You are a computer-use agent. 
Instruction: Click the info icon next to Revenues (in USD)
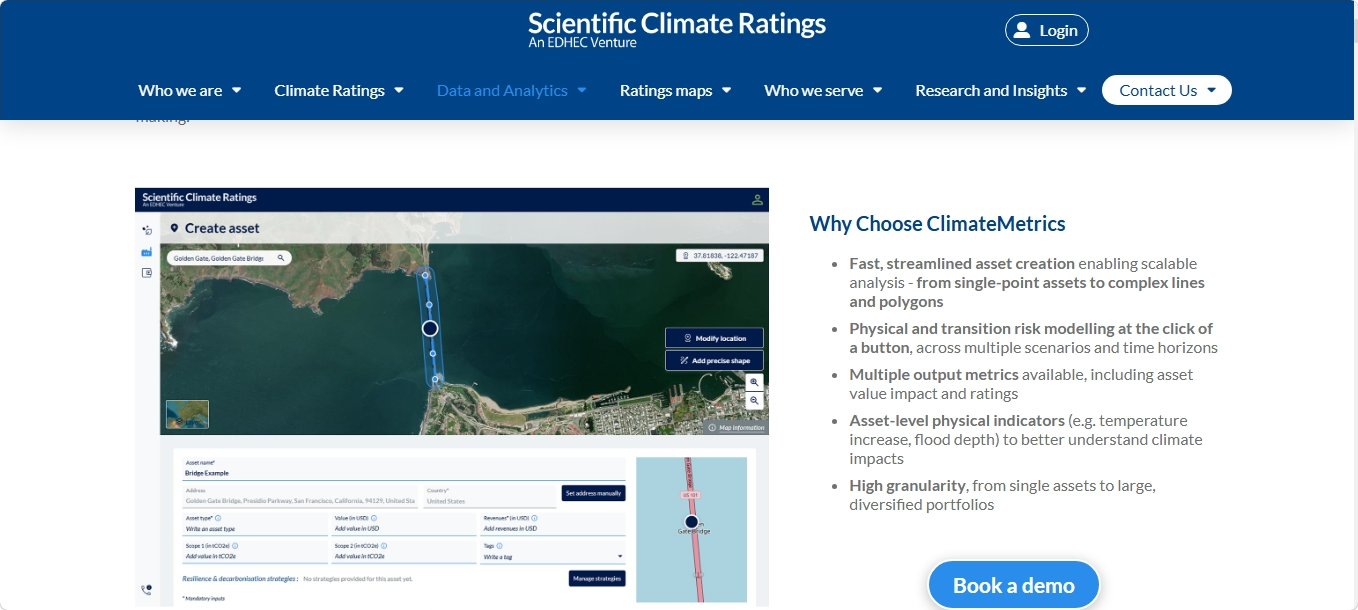coord(534,518)
